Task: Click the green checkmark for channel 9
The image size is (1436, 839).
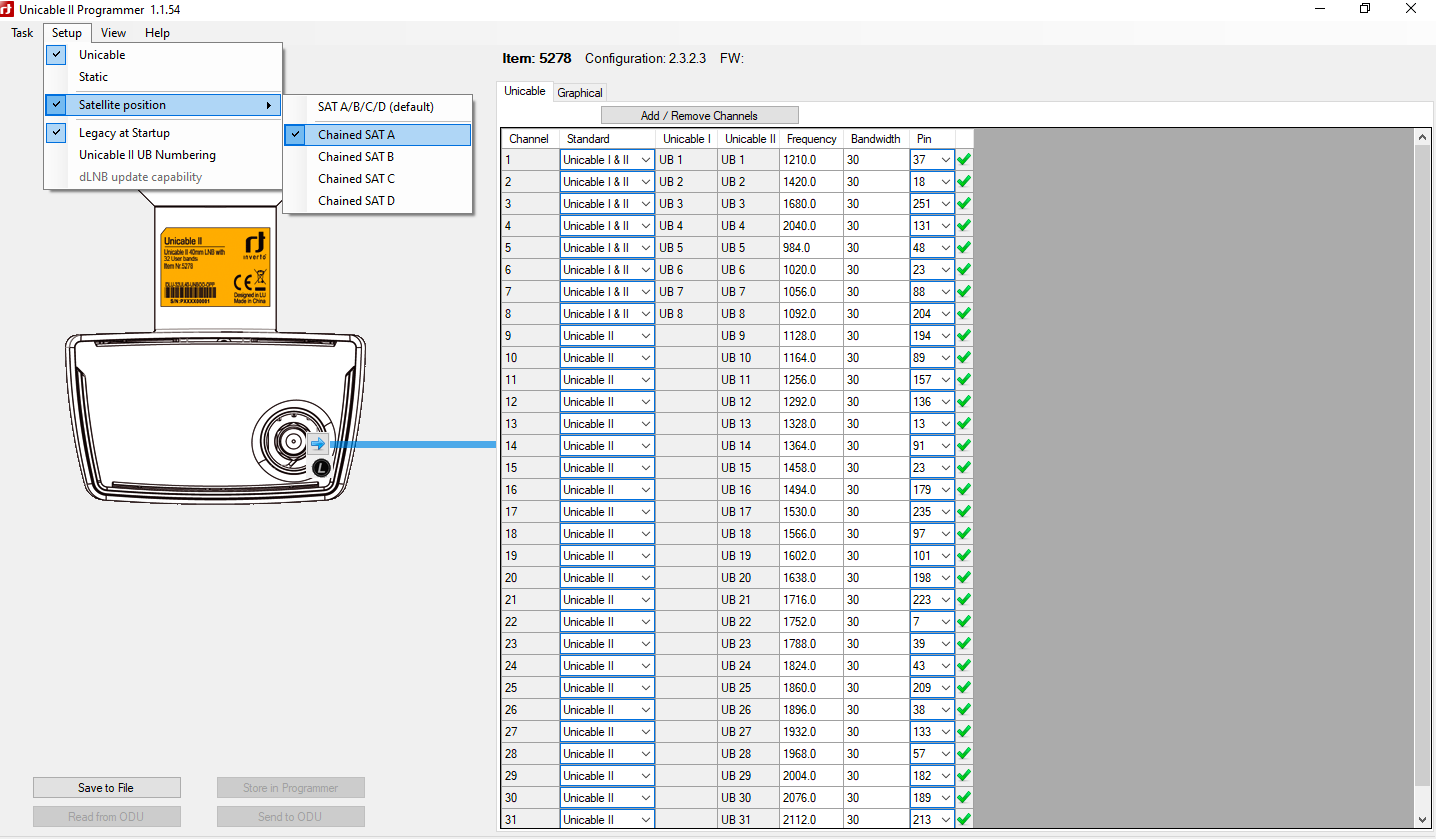Action: click(x=964, y=336)
